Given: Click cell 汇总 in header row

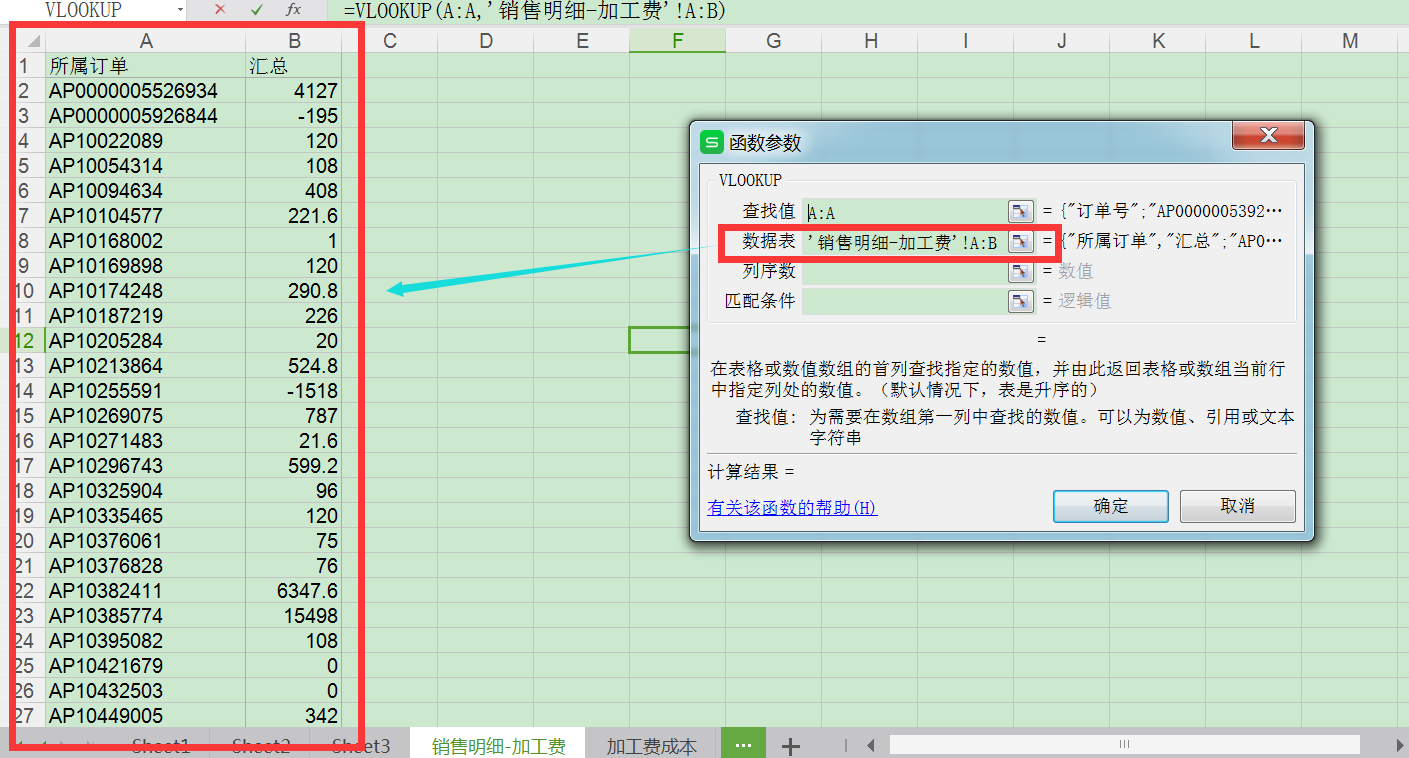Looking at the screenshot, I should (294, 66).
